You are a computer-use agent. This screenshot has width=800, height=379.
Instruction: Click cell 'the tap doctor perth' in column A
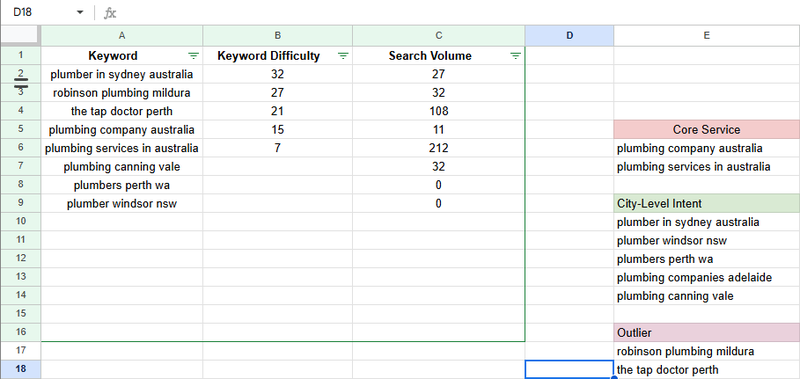point(122,111)
